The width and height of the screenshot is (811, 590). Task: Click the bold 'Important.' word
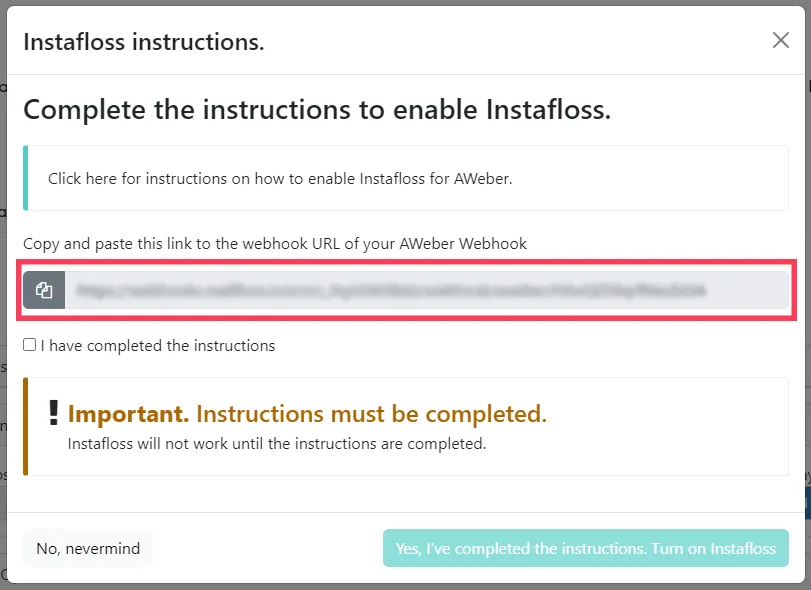pos(129,414)
